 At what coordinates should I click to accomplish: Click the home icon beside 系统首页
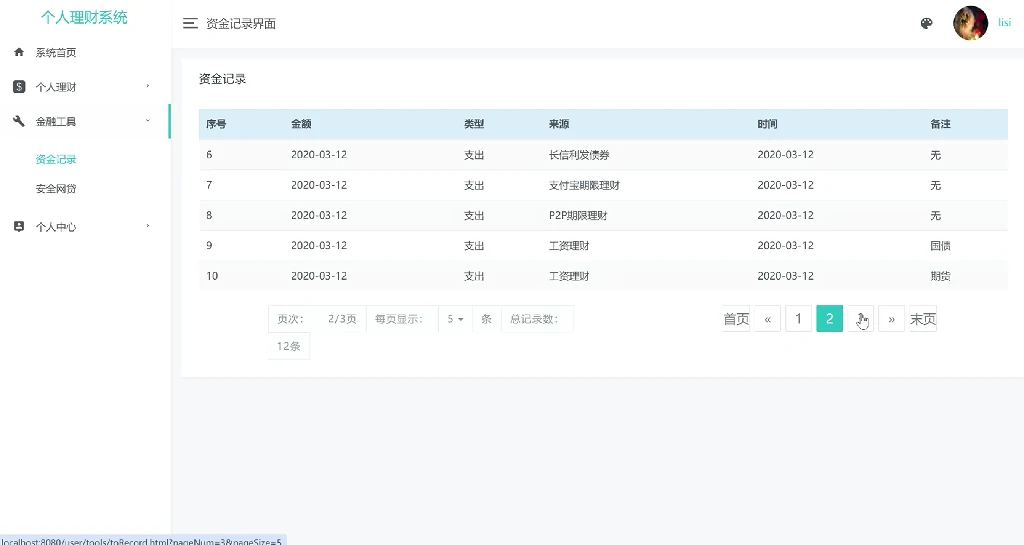(19, 52)
